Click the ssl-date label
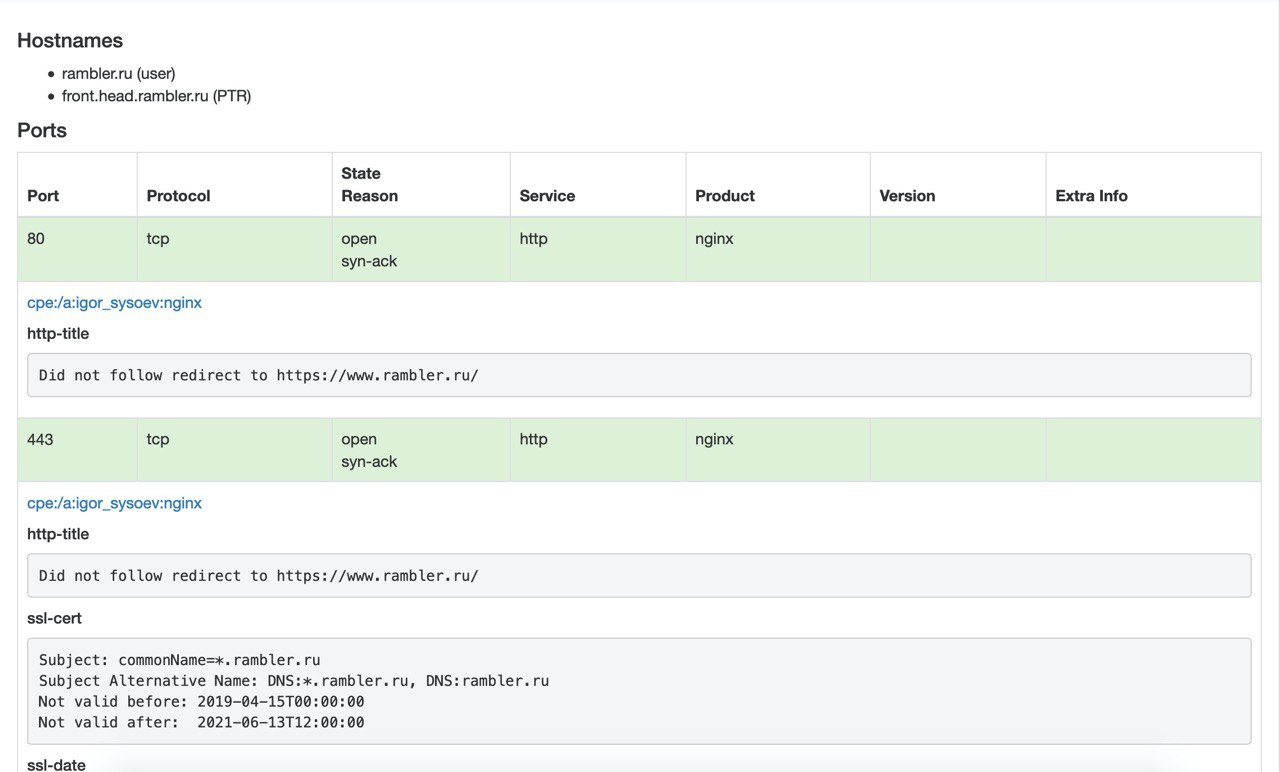 tap(56, 764)
